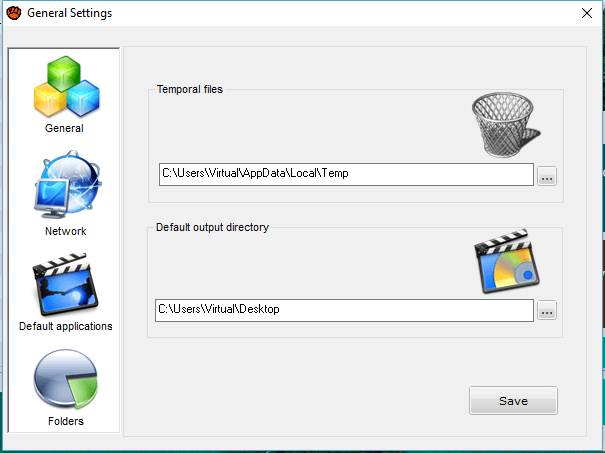The width and height of the screenshot is (605, 453).
Task: Click the "General" text label in sidebar
Action: [x=64, y=128]
